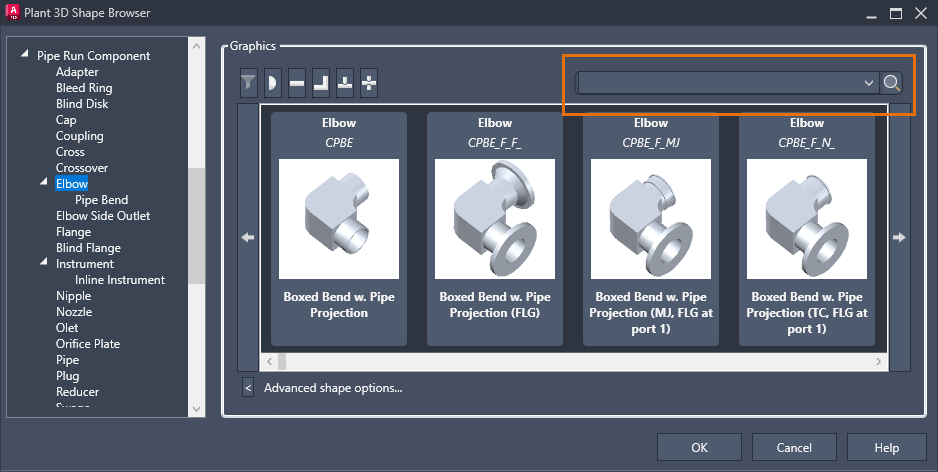Toggle the half-circle end type filter
The height and width of the screenshot is (472, 938).
[x=272, y=83]
